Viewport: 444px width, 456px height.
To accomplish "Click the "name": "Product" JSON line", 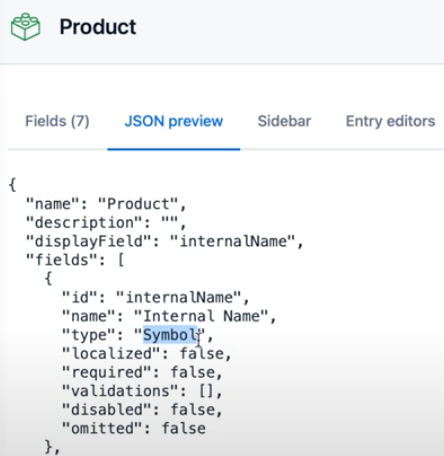I will tap(106, 204).
